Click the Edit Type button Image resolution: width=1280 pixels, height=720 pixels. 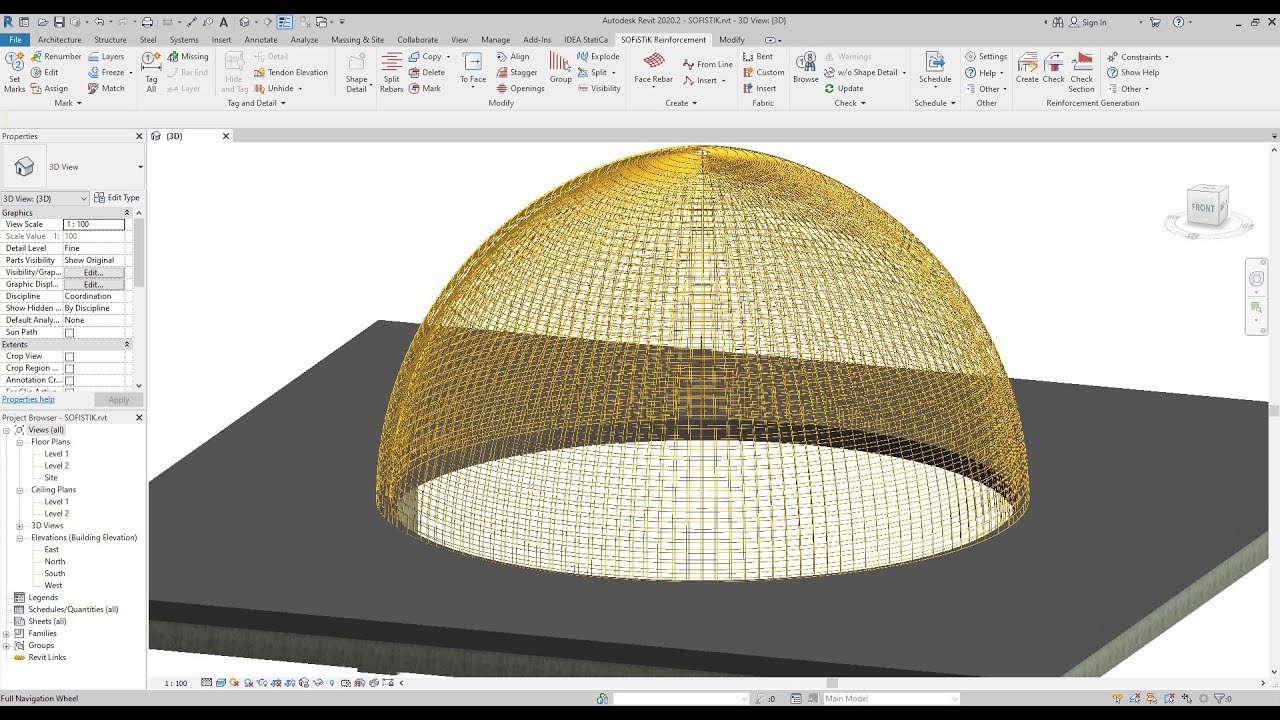pos(116,197)
